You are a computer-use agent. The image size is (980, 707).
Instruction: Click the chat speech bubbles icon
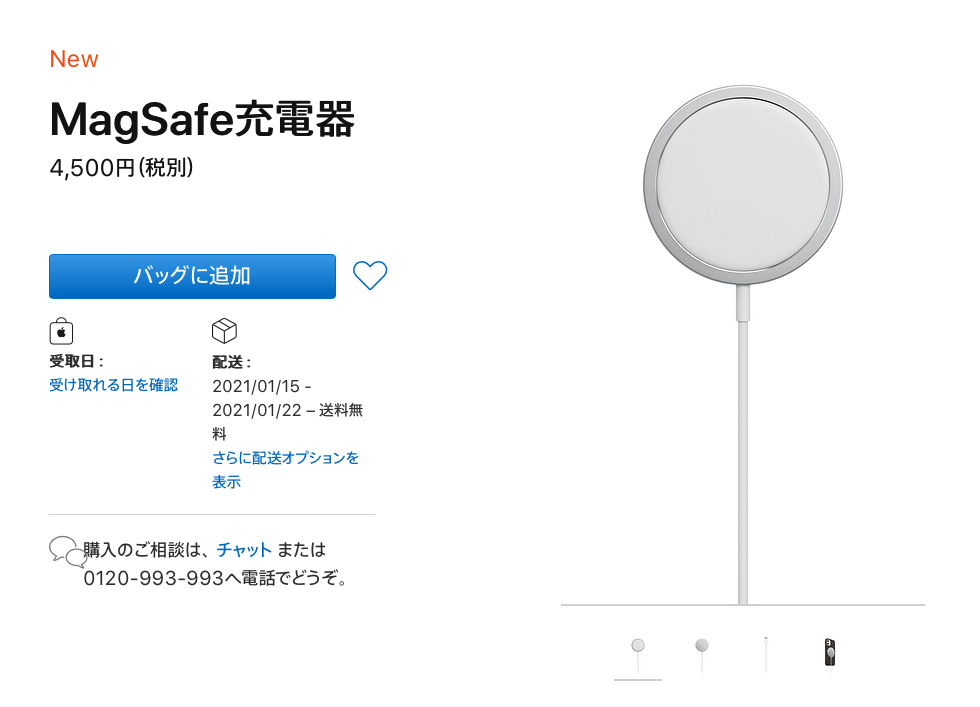point(68,551)
